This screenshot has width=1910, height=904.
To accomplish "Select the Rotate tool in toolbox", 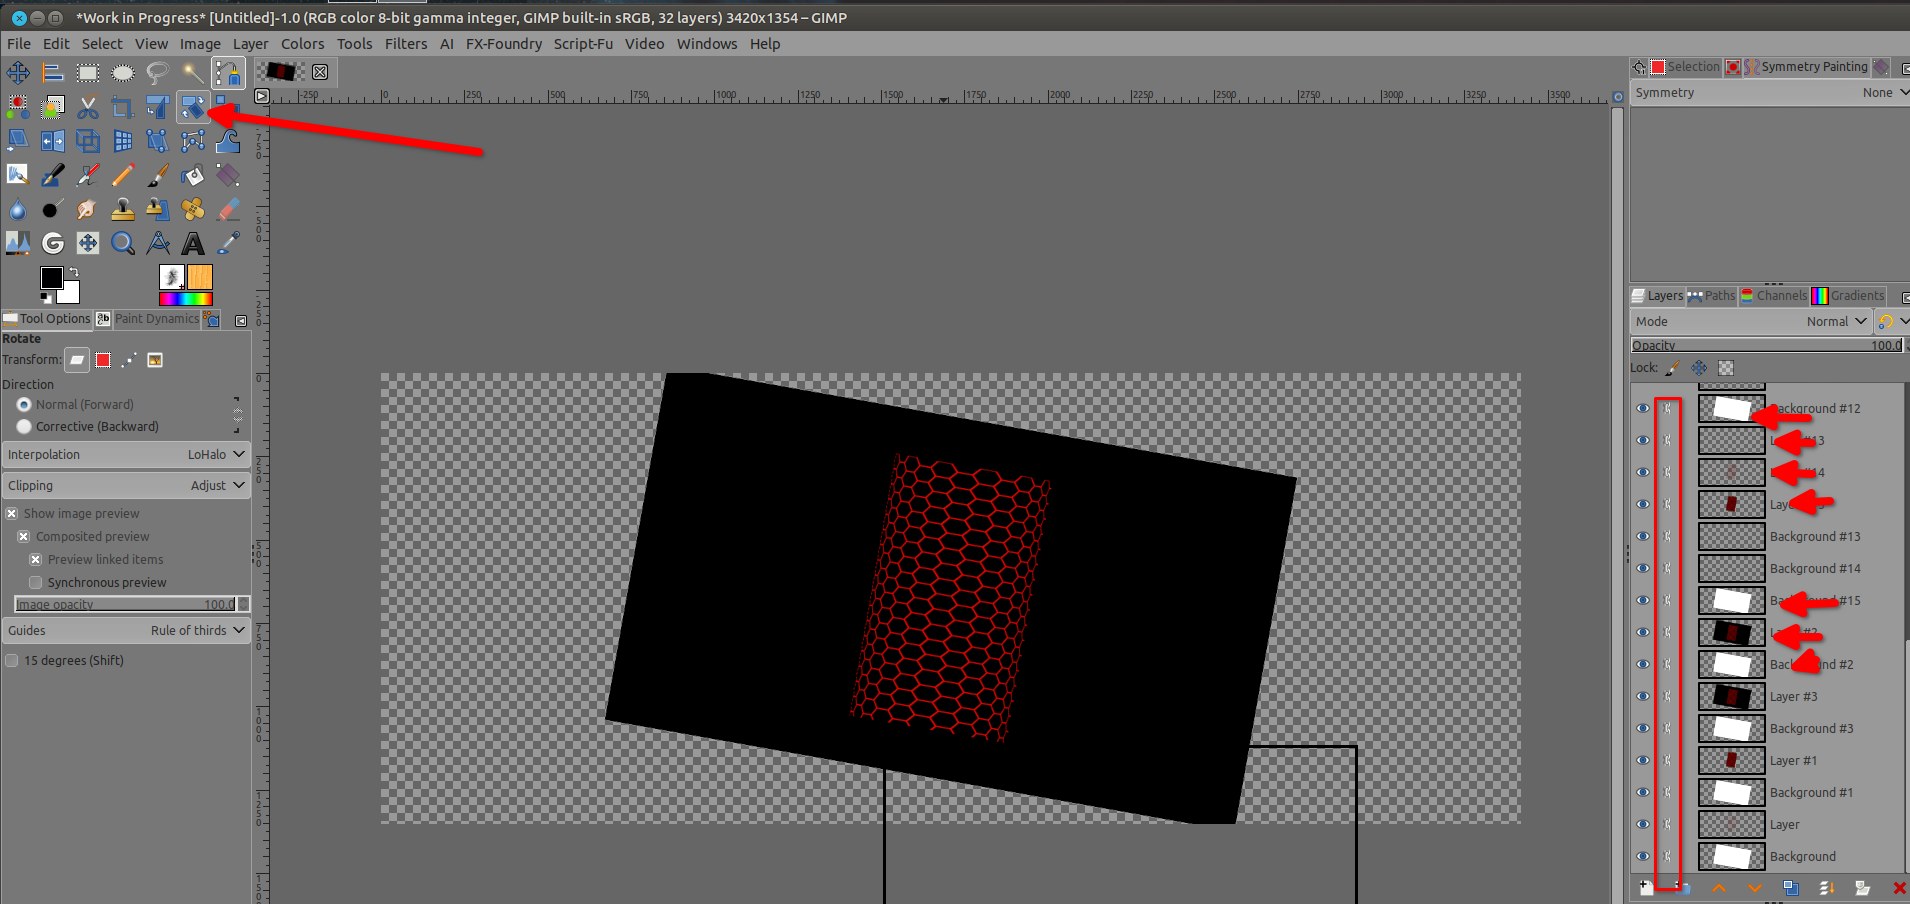I will 192,107.
